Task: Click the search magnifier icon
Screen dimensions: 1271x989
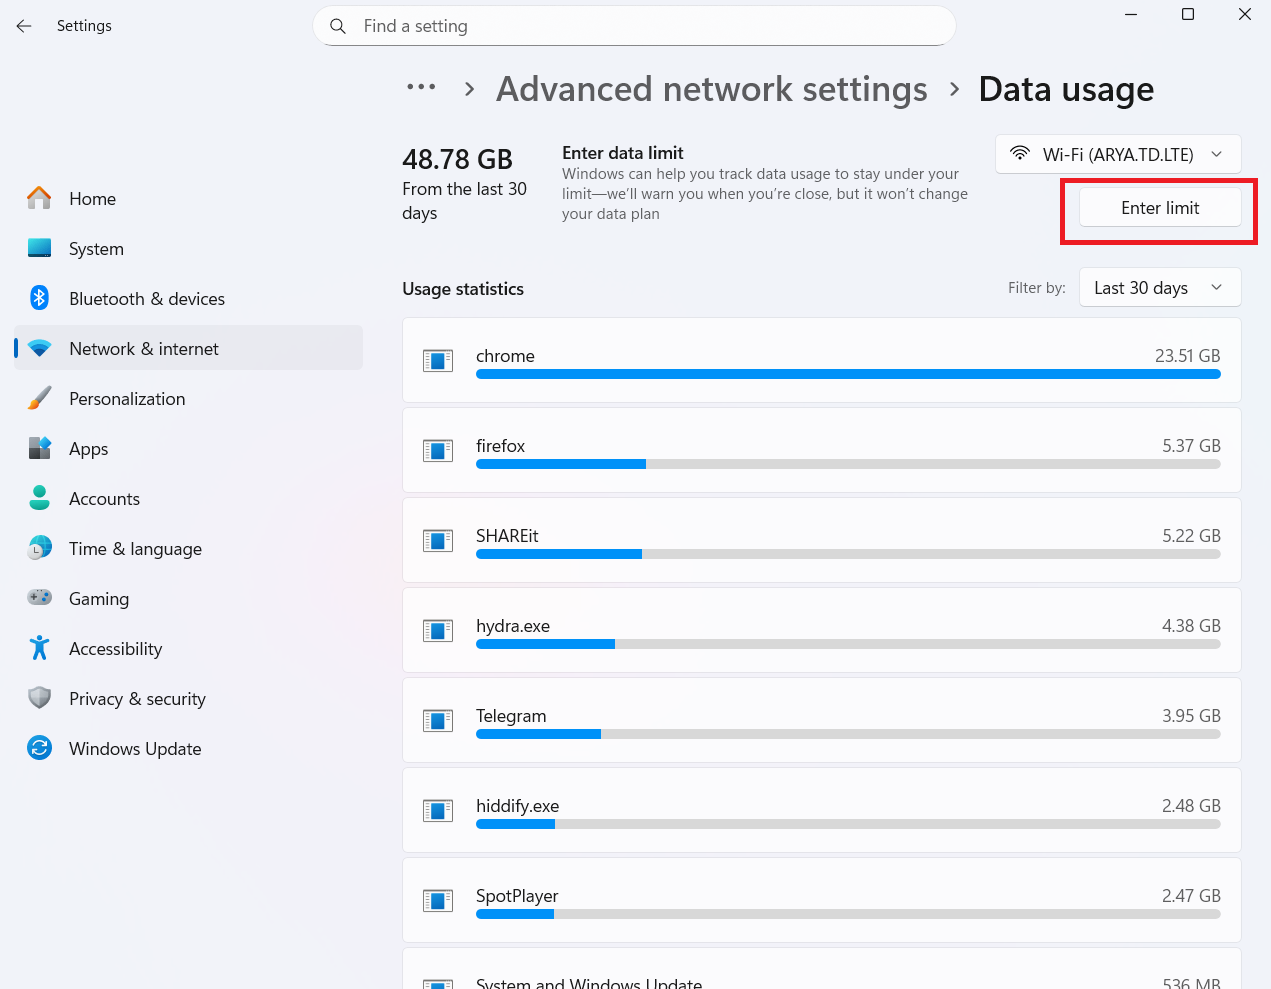Action: [338, 26]
